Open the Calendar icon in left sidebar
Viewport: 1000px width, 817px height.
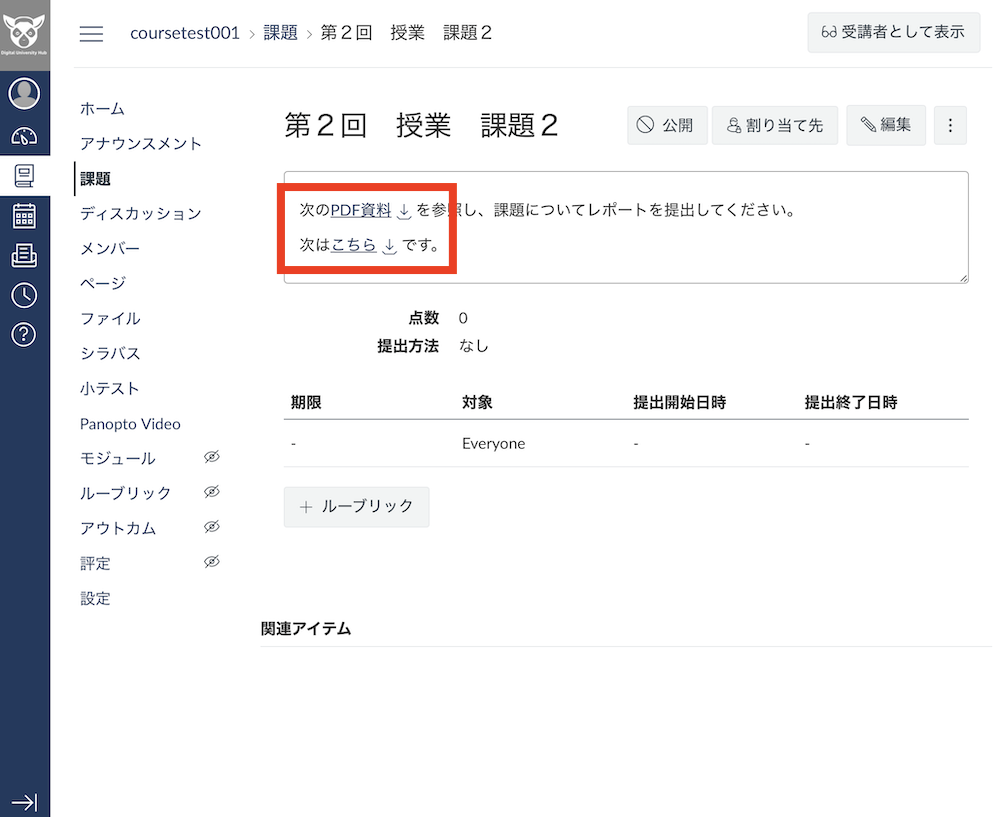pos(24,214)
